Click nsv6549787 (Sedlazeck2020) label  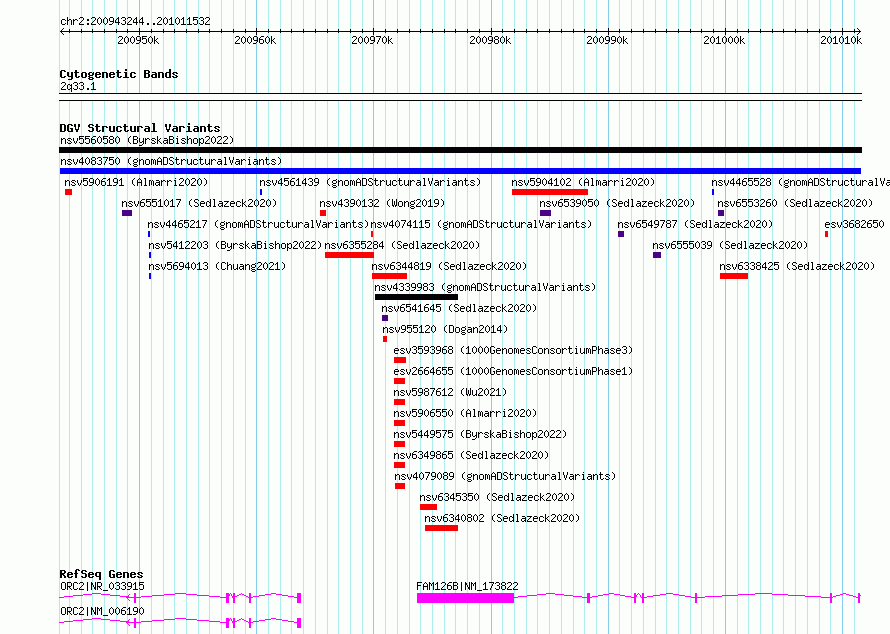(x=695, y=224)
